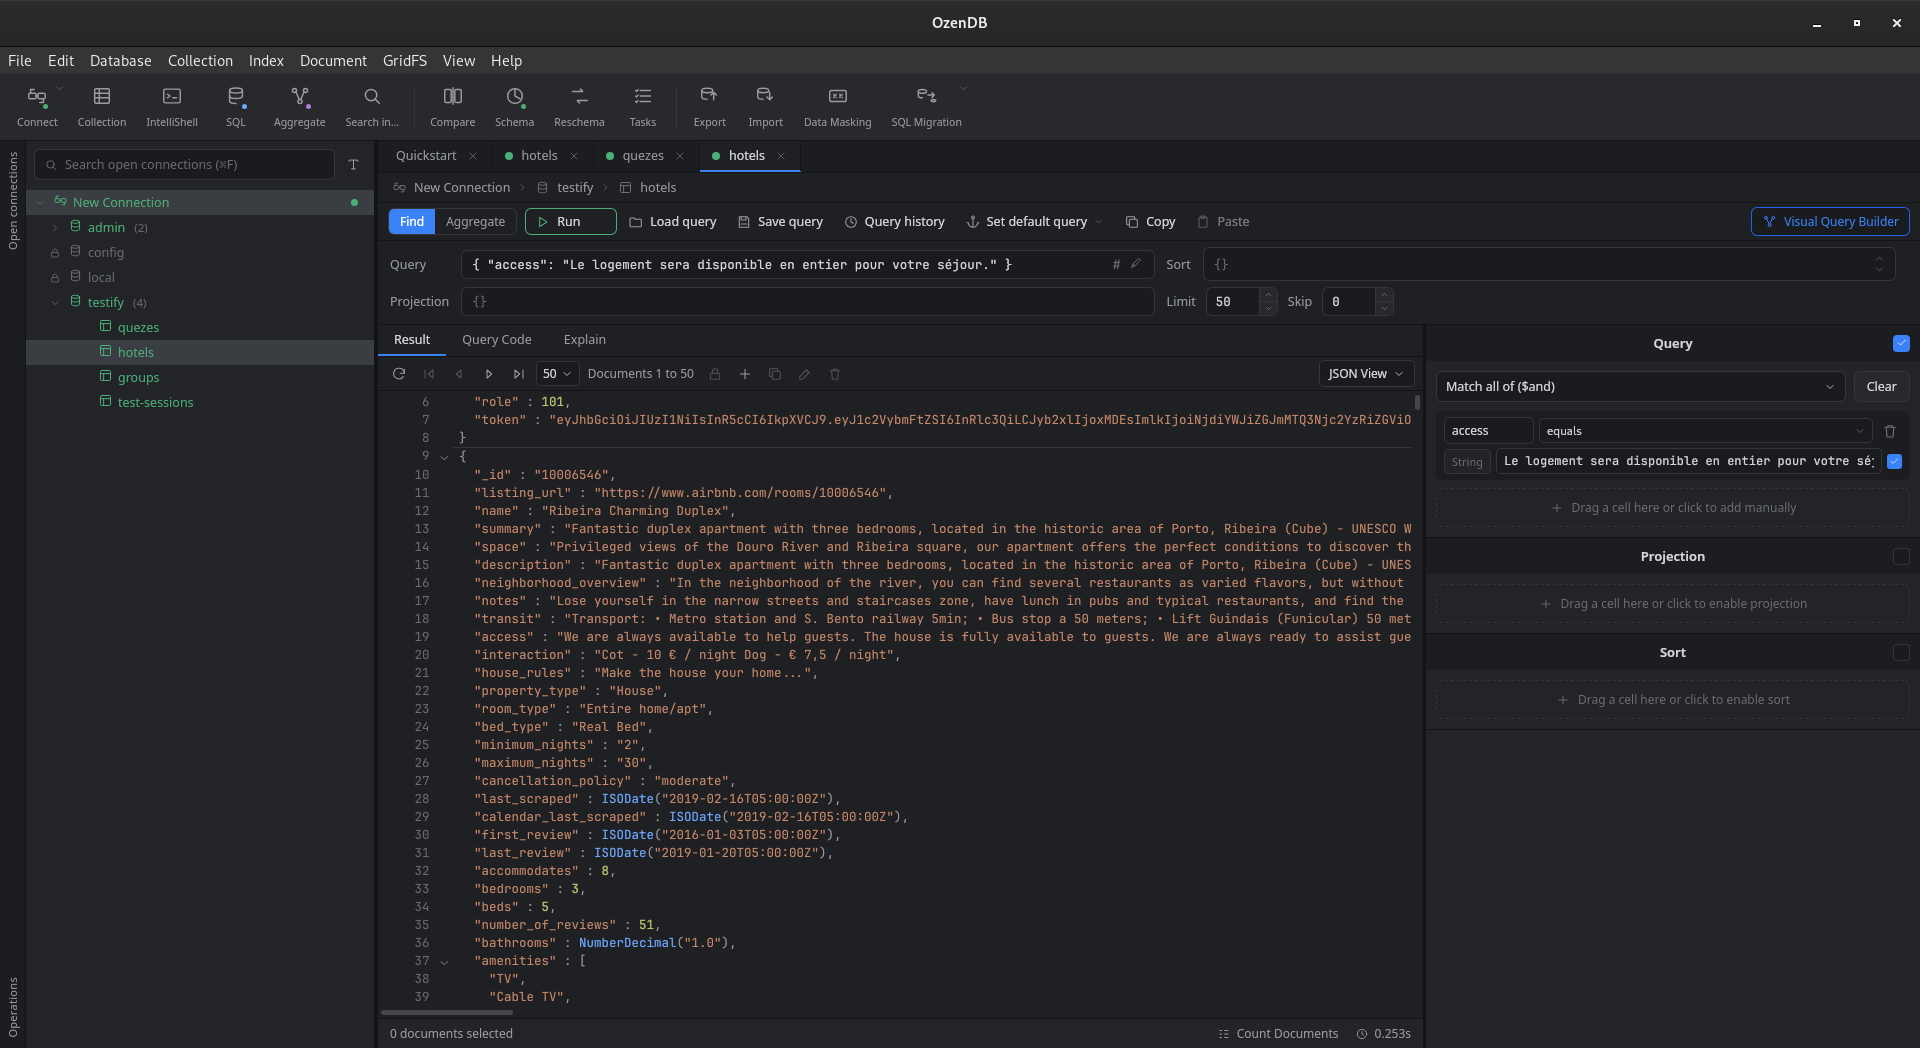Screen dimensions: 1920x1048
Task: Click the Projection input field
Action: [x=808, y=301]
